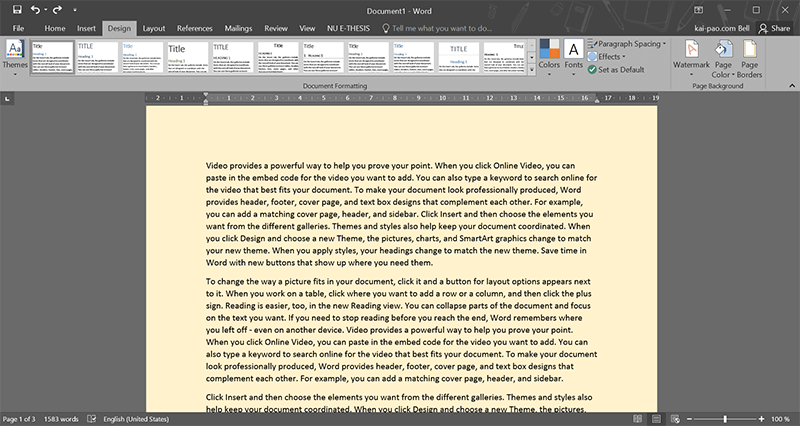This screenshot has width=800, height=426.
Task: Click the tab selector at ruler corner
Action: (x=7, y=98)
